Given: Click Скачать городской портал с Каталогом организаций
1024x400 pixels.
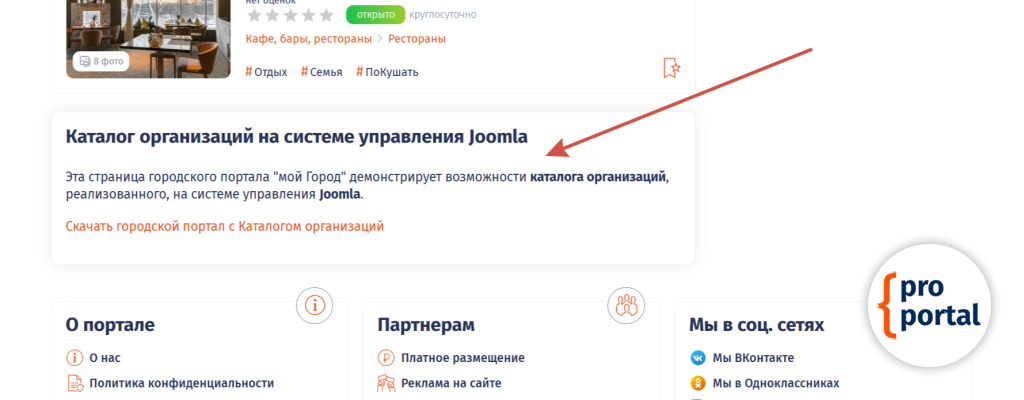Looking at the screenshot, I should point(224,226).
